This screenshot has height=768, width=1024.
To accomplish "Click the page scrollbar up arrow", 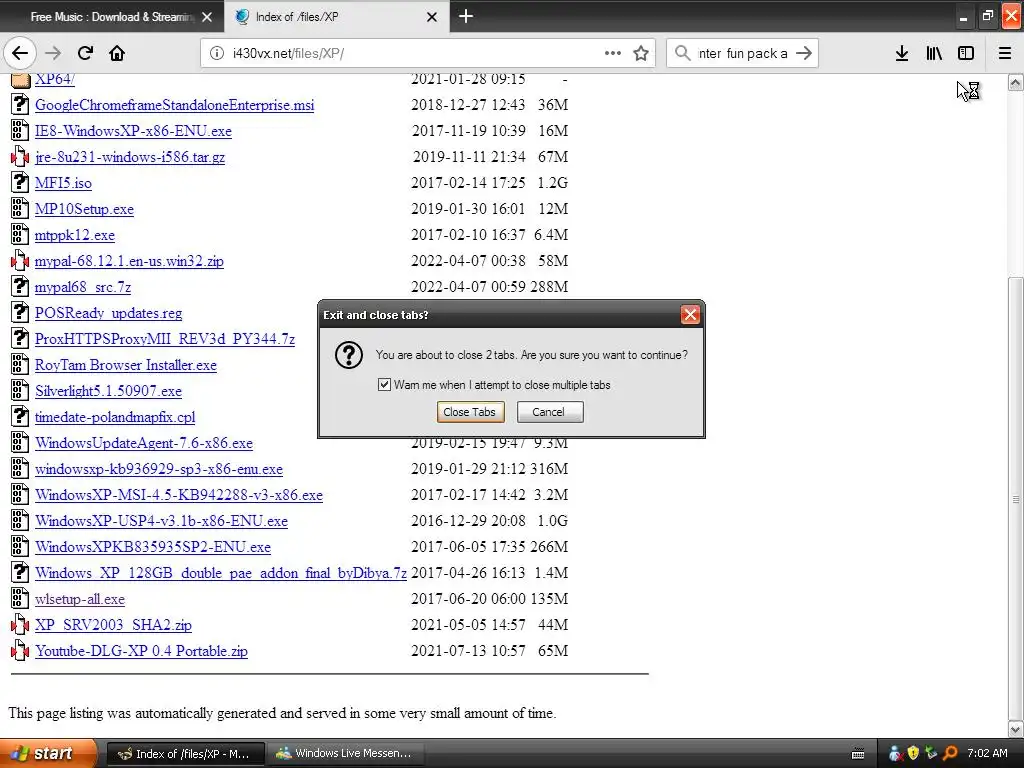I will (x=1016, y=82).
